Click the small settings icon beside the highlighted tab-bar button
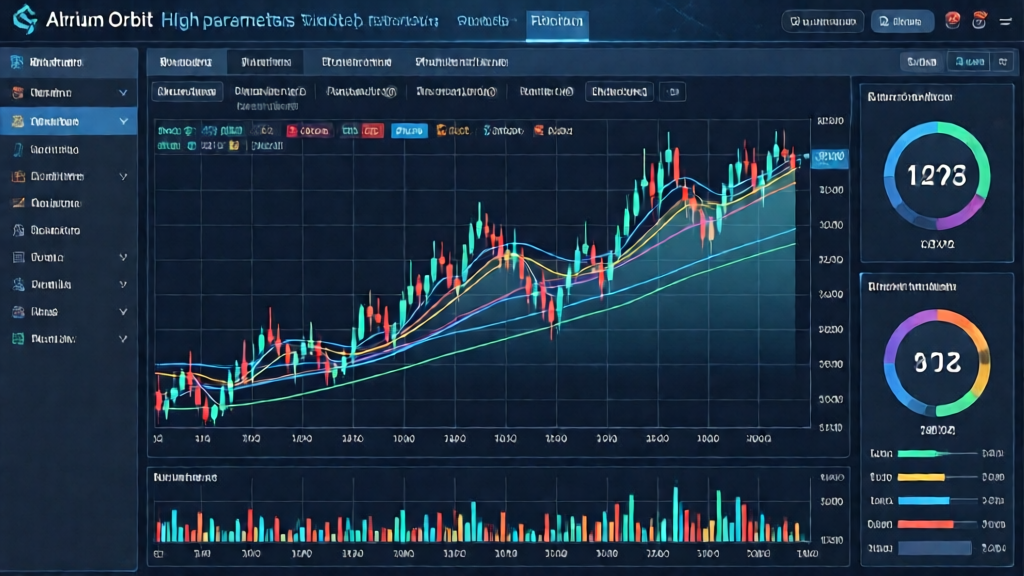The image size is (1024, 576). click(1002, 62)
